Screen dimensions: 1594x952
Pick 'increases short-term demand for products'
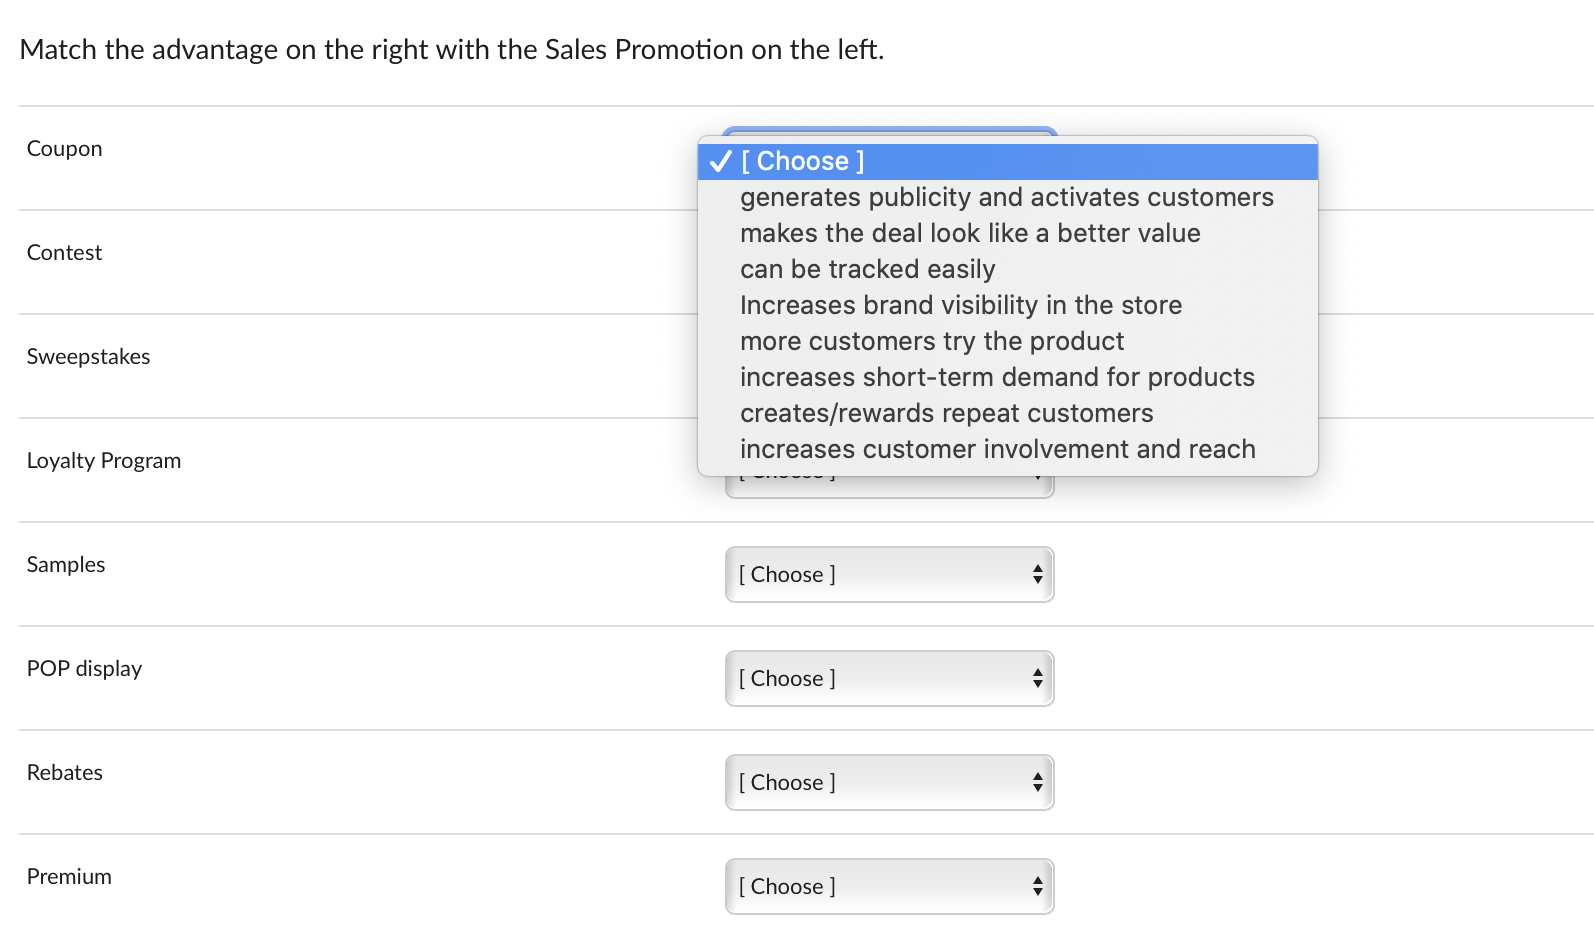coord(996,377)
